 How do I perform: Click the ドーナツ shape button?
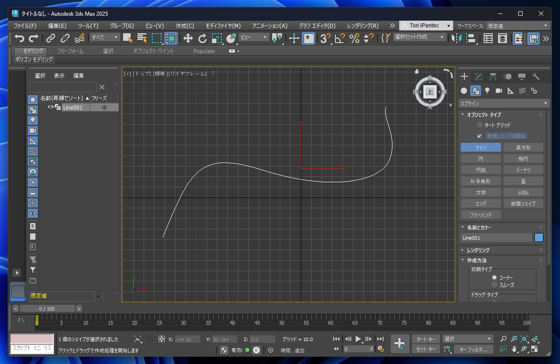523,170
